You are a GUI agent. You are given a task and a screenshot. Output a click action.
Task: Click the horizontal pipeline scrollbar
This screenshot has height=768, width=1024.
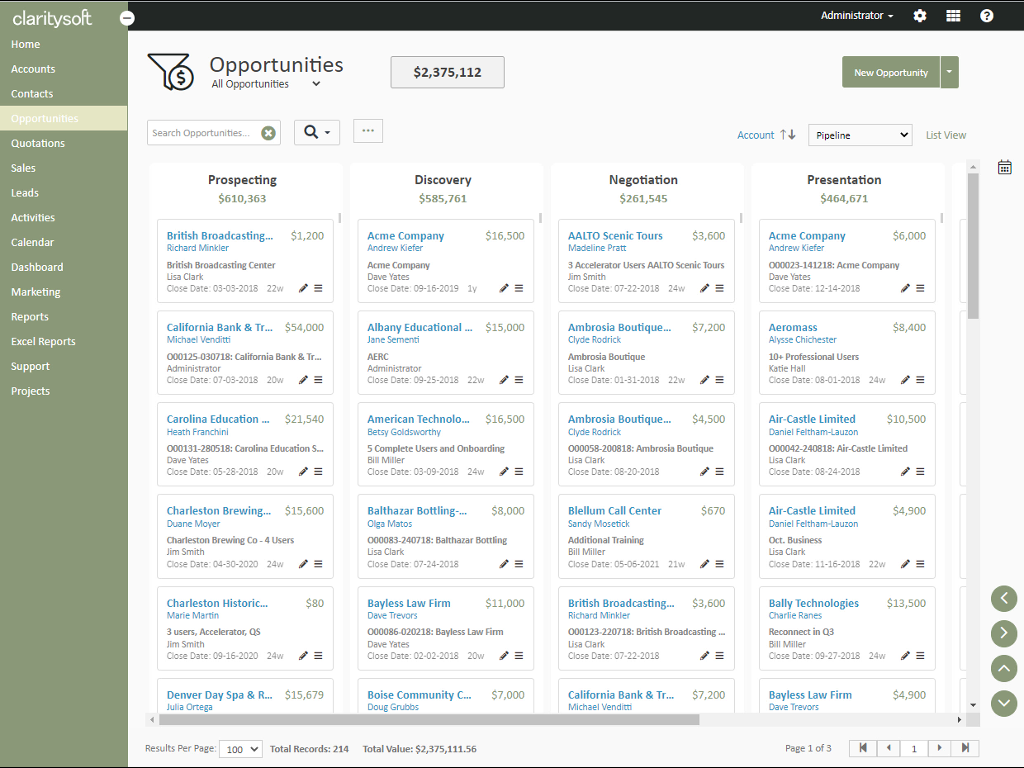[429, 720]
